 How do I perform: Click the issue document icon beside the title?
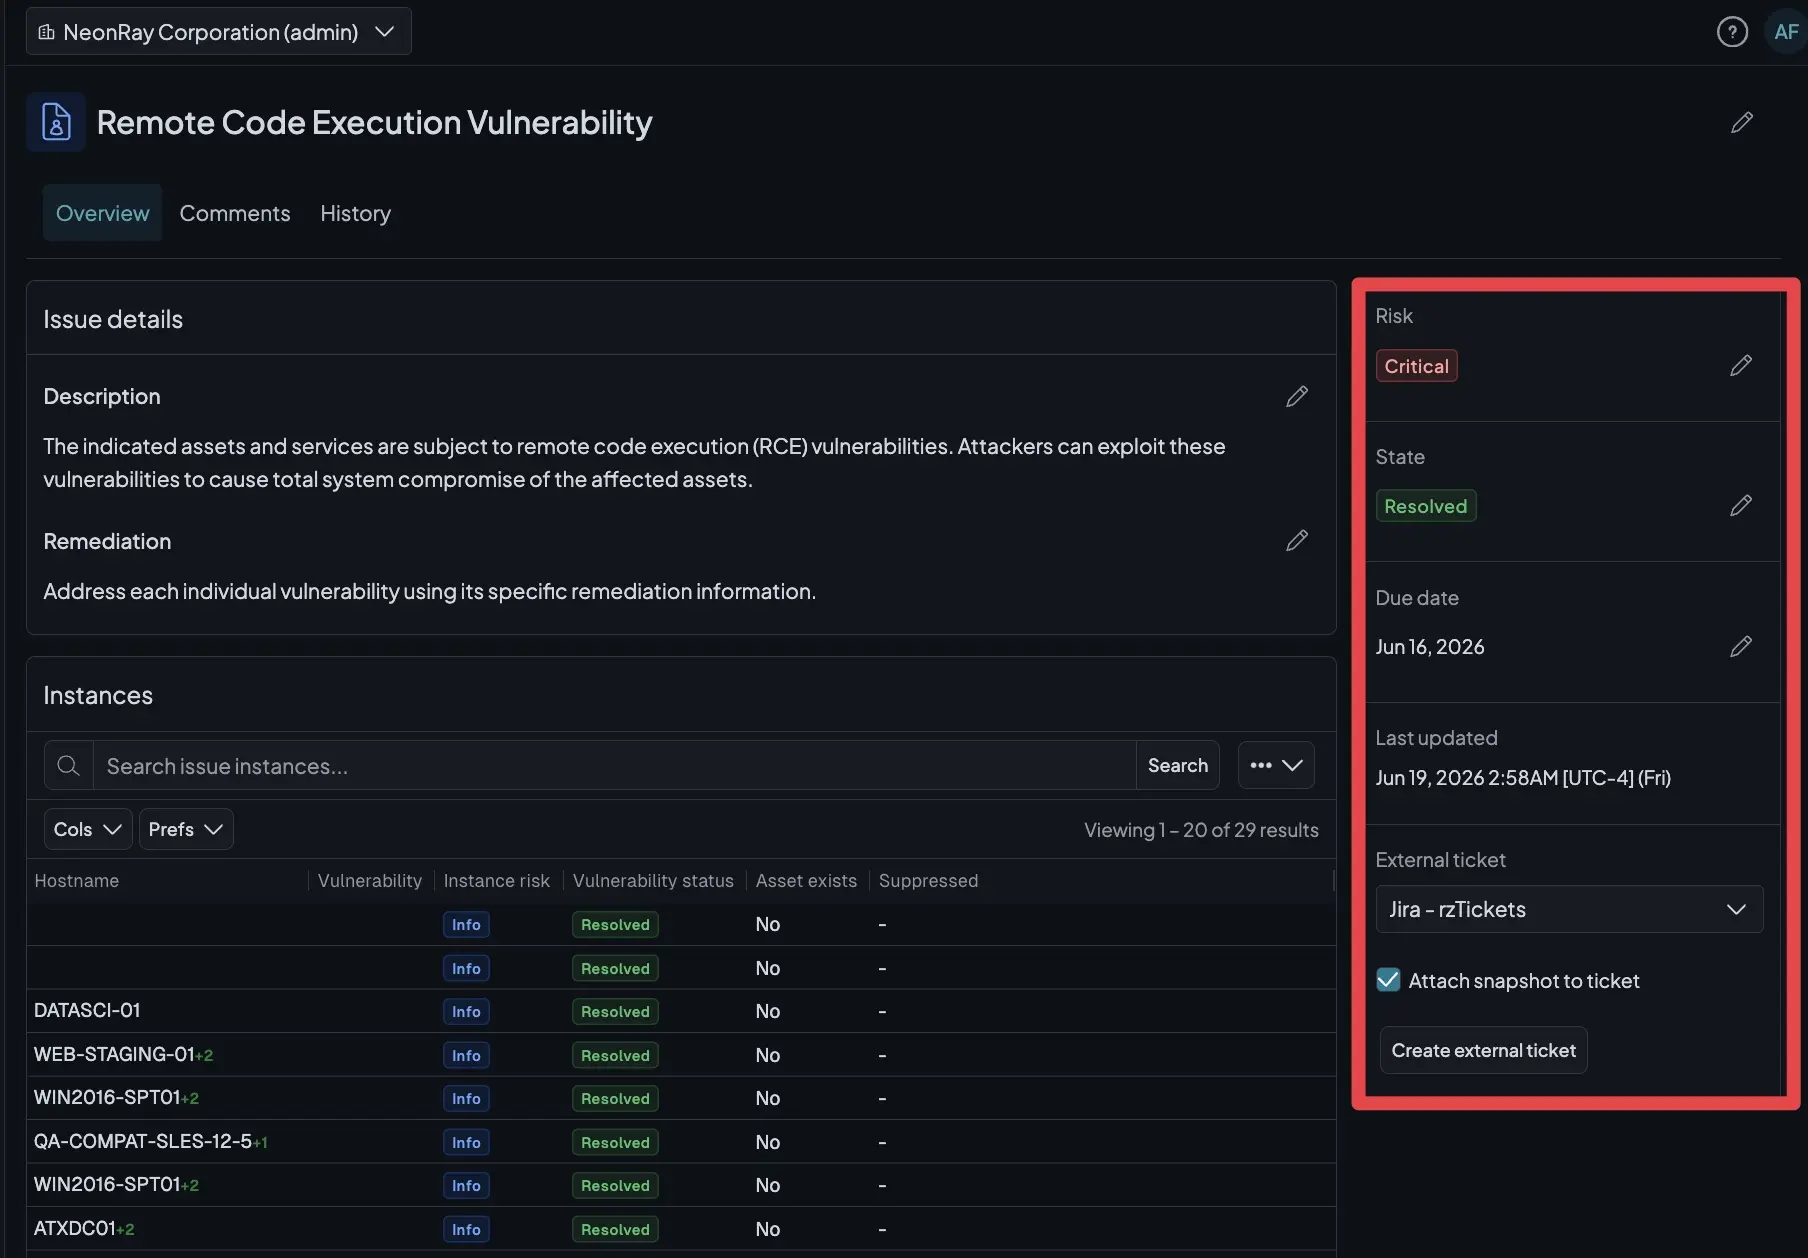[x=56, y=122]
